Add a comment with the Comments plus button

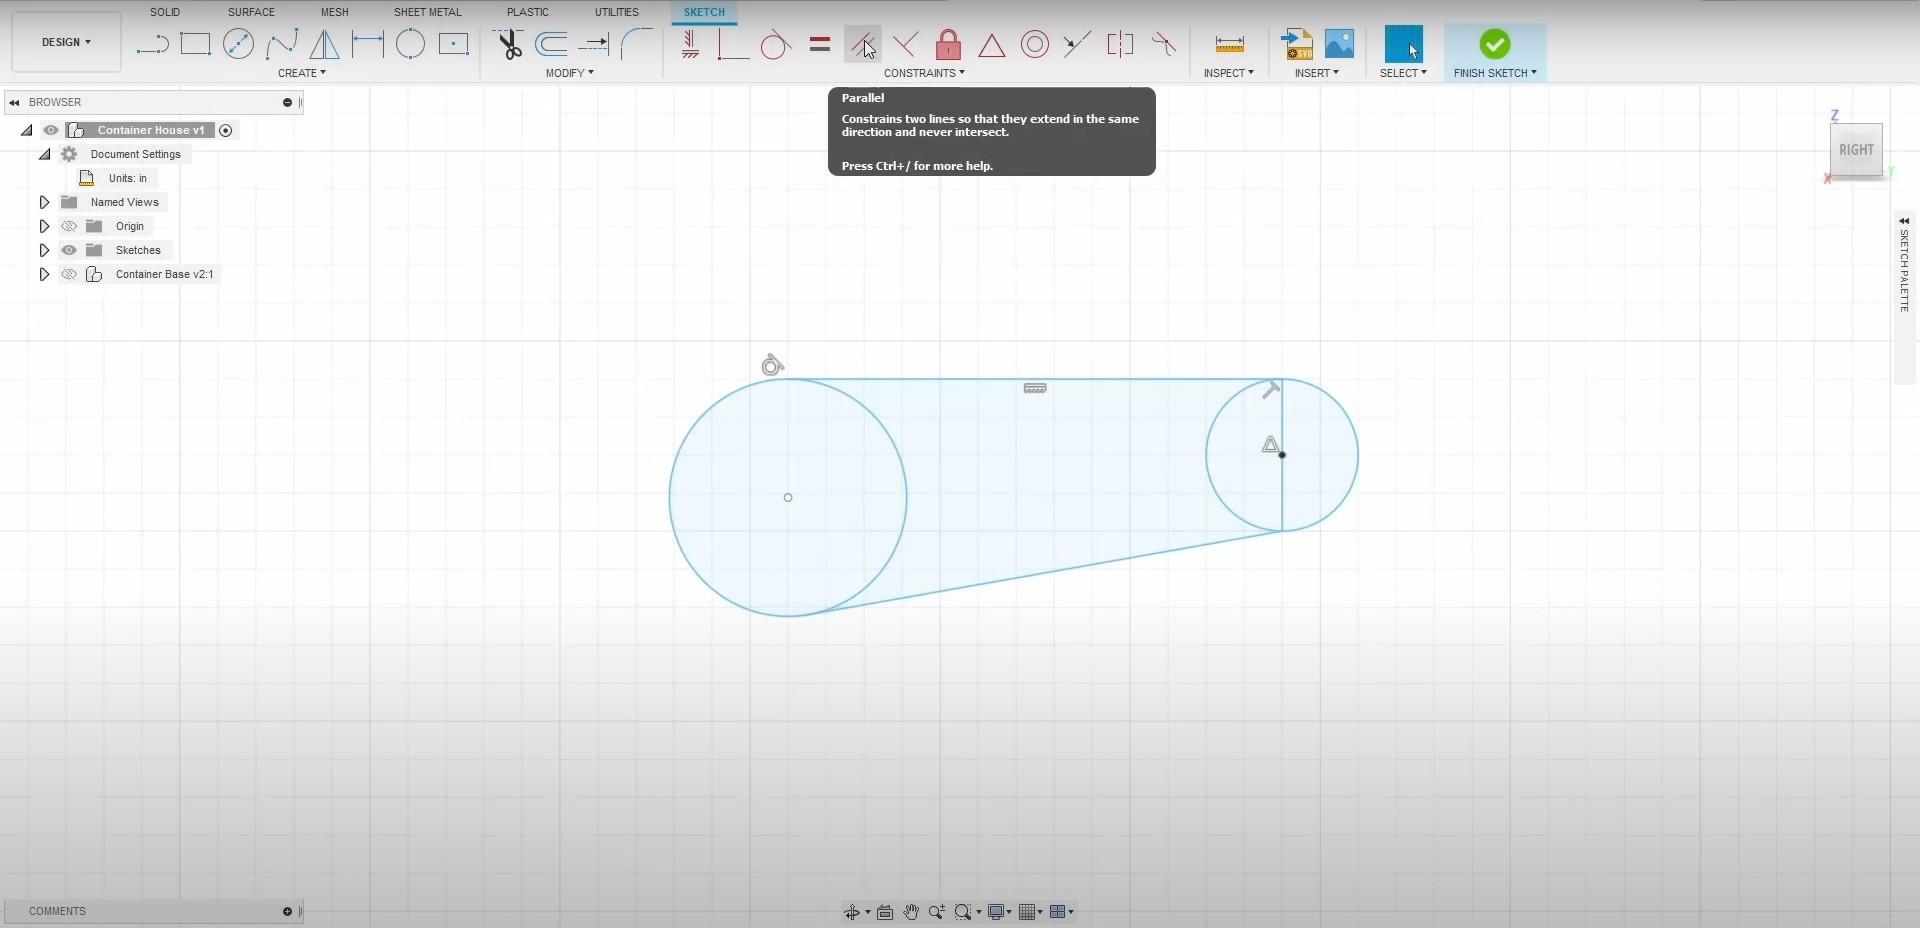pos(287,911)
